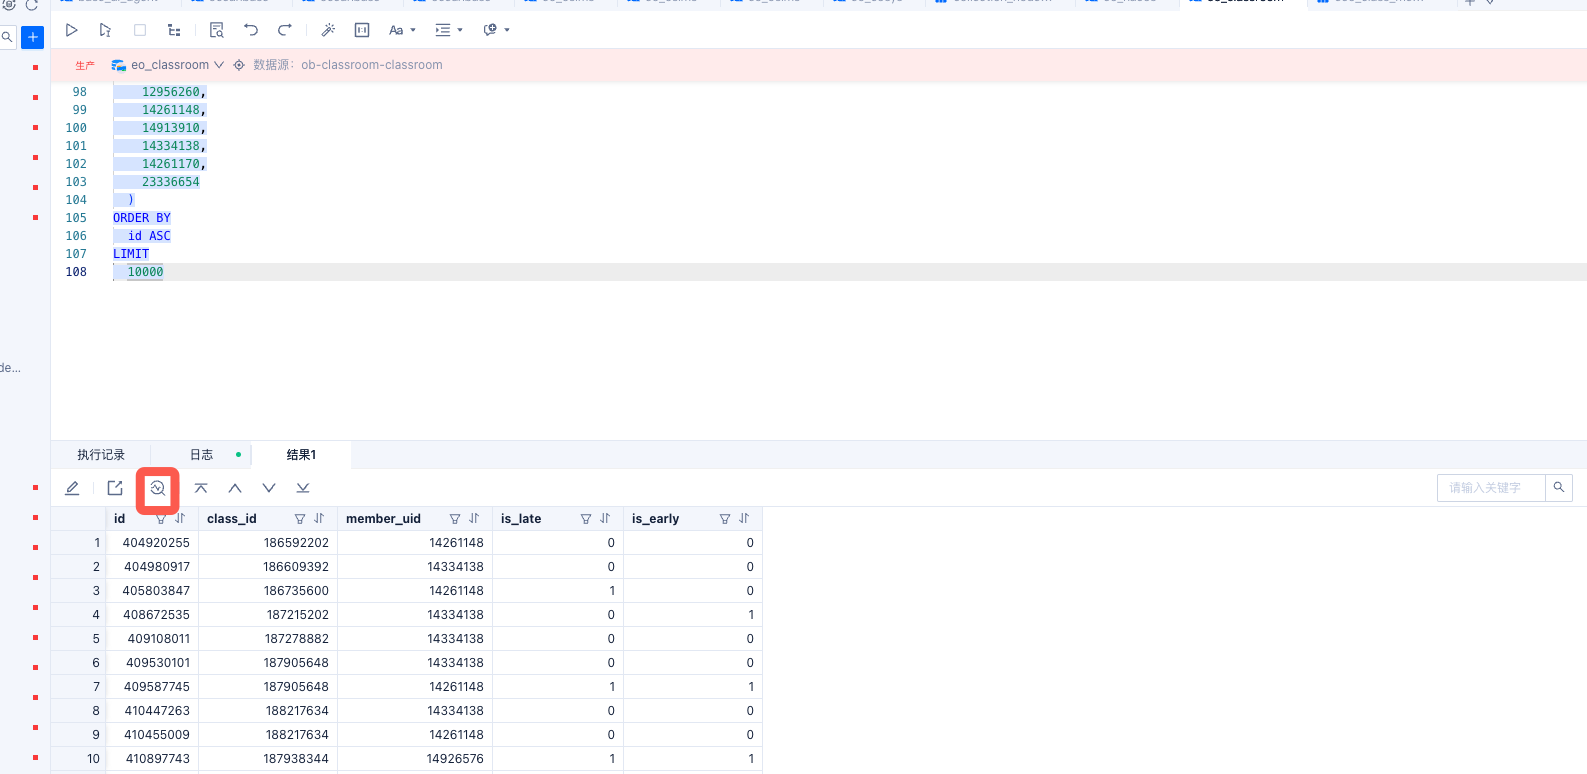This screenshot has width=1587, height=774.
Task: Click the magic wand format SQL icon
Action: [328, 30]
